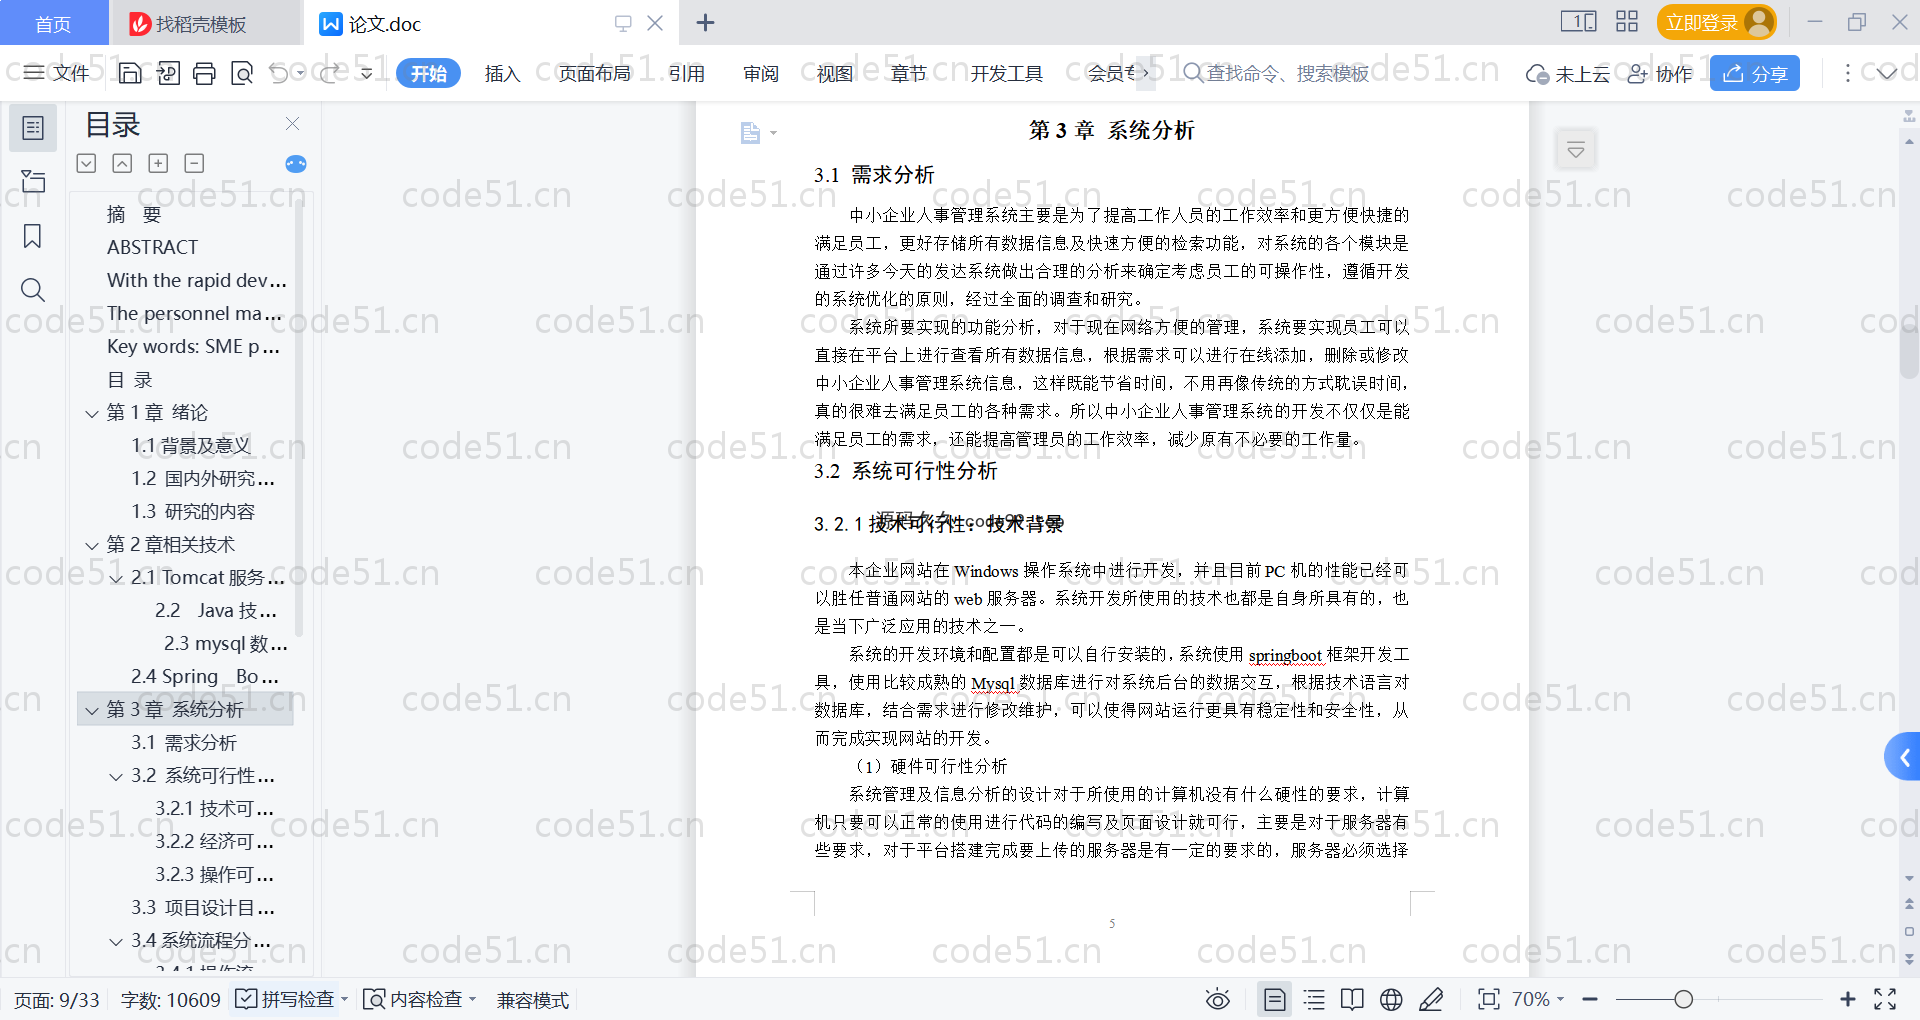This screenshot has width=1920, height=1020.
Task: Collapse the 第1章 绪论 tree node
Action: [x=92, y=413]
